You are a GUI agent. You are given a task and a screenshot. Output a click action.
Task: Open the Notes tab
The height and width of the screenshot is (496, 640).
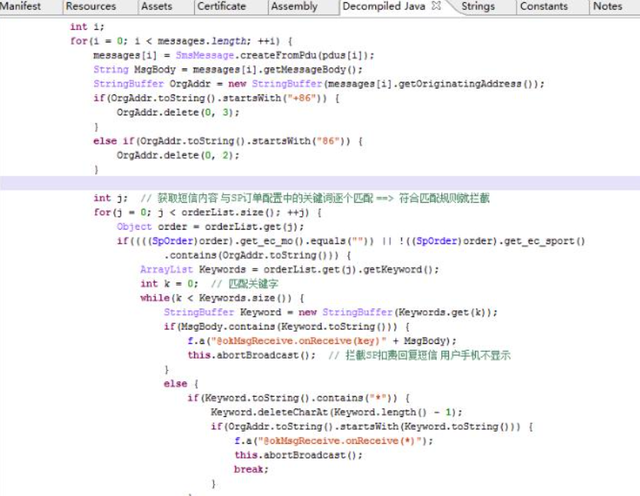click(607, 6)
